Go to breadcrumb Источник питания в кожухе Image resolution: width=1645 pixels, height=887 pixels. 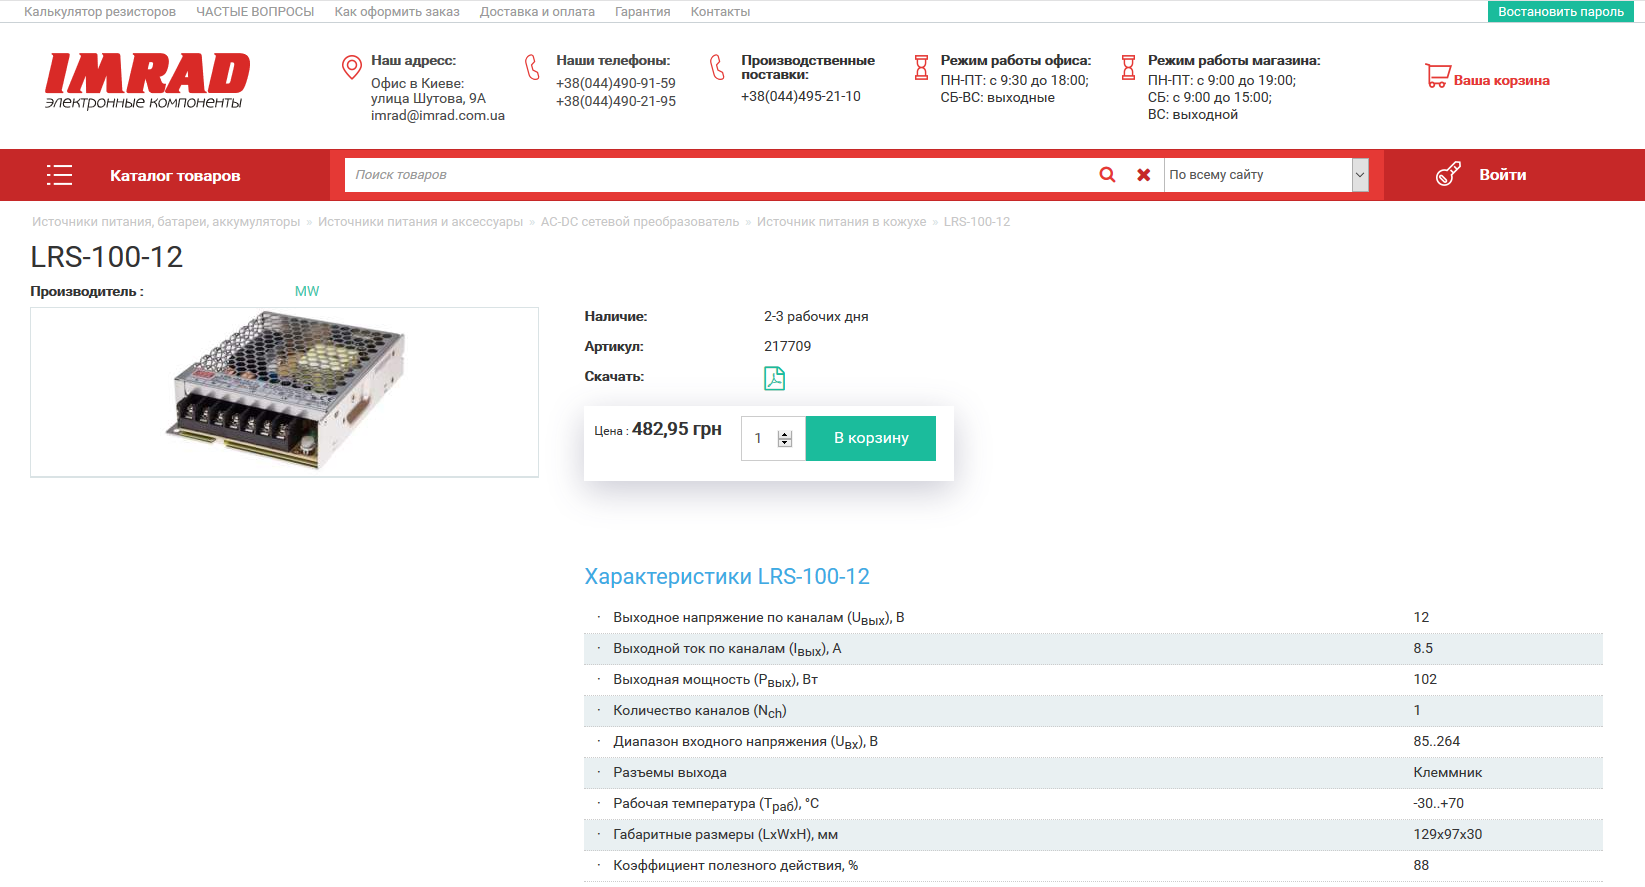(841, 222)
